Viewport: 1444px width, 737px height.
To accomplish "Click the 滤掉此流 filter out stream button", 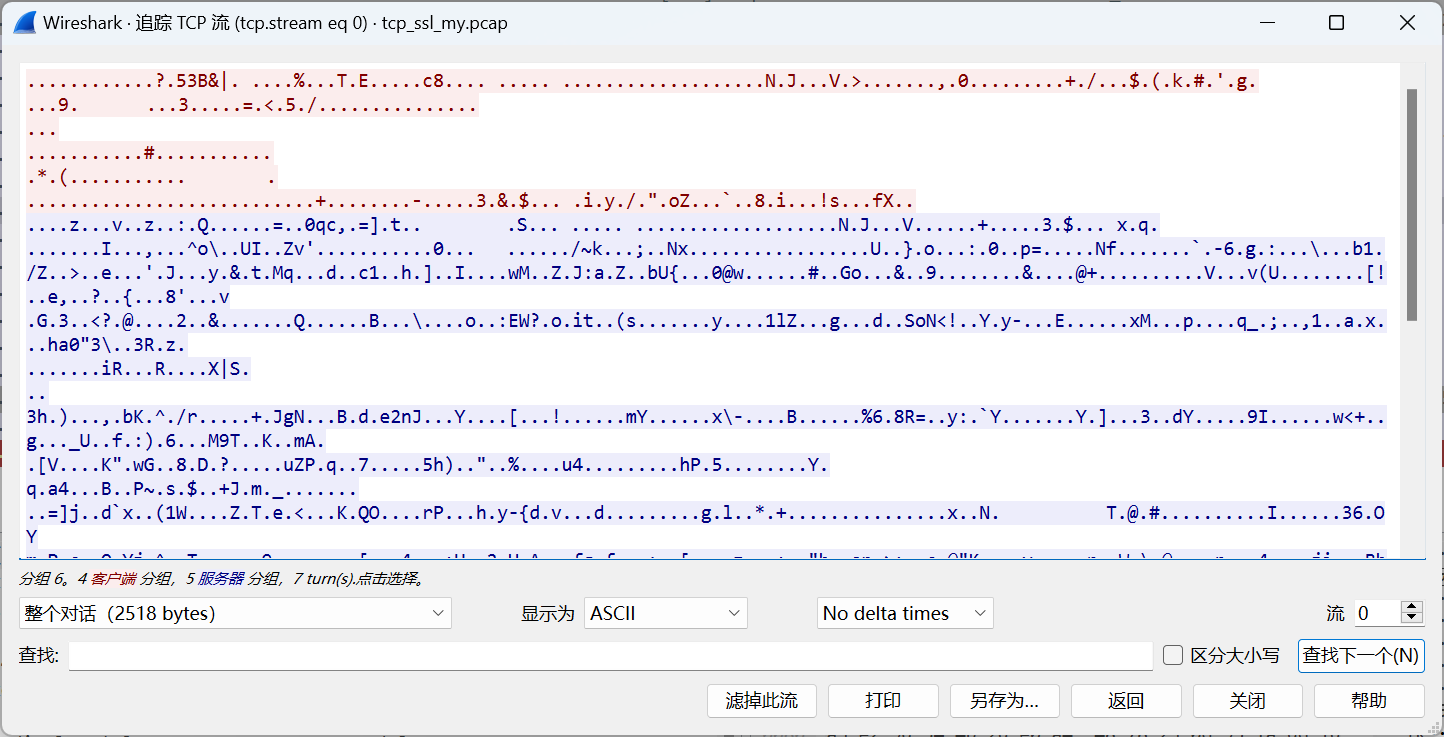I will 763,701.
